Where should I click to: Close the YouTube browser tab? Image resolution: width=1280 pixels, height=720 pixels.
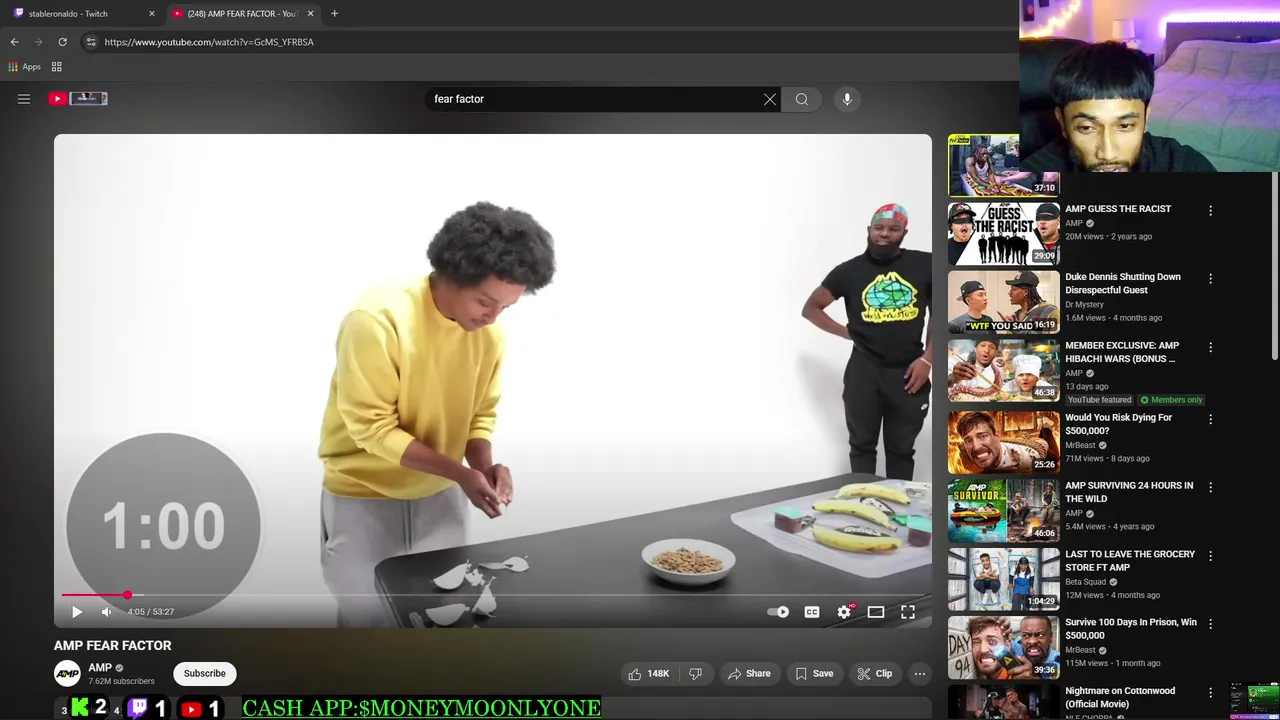click(x=310, y=13)
